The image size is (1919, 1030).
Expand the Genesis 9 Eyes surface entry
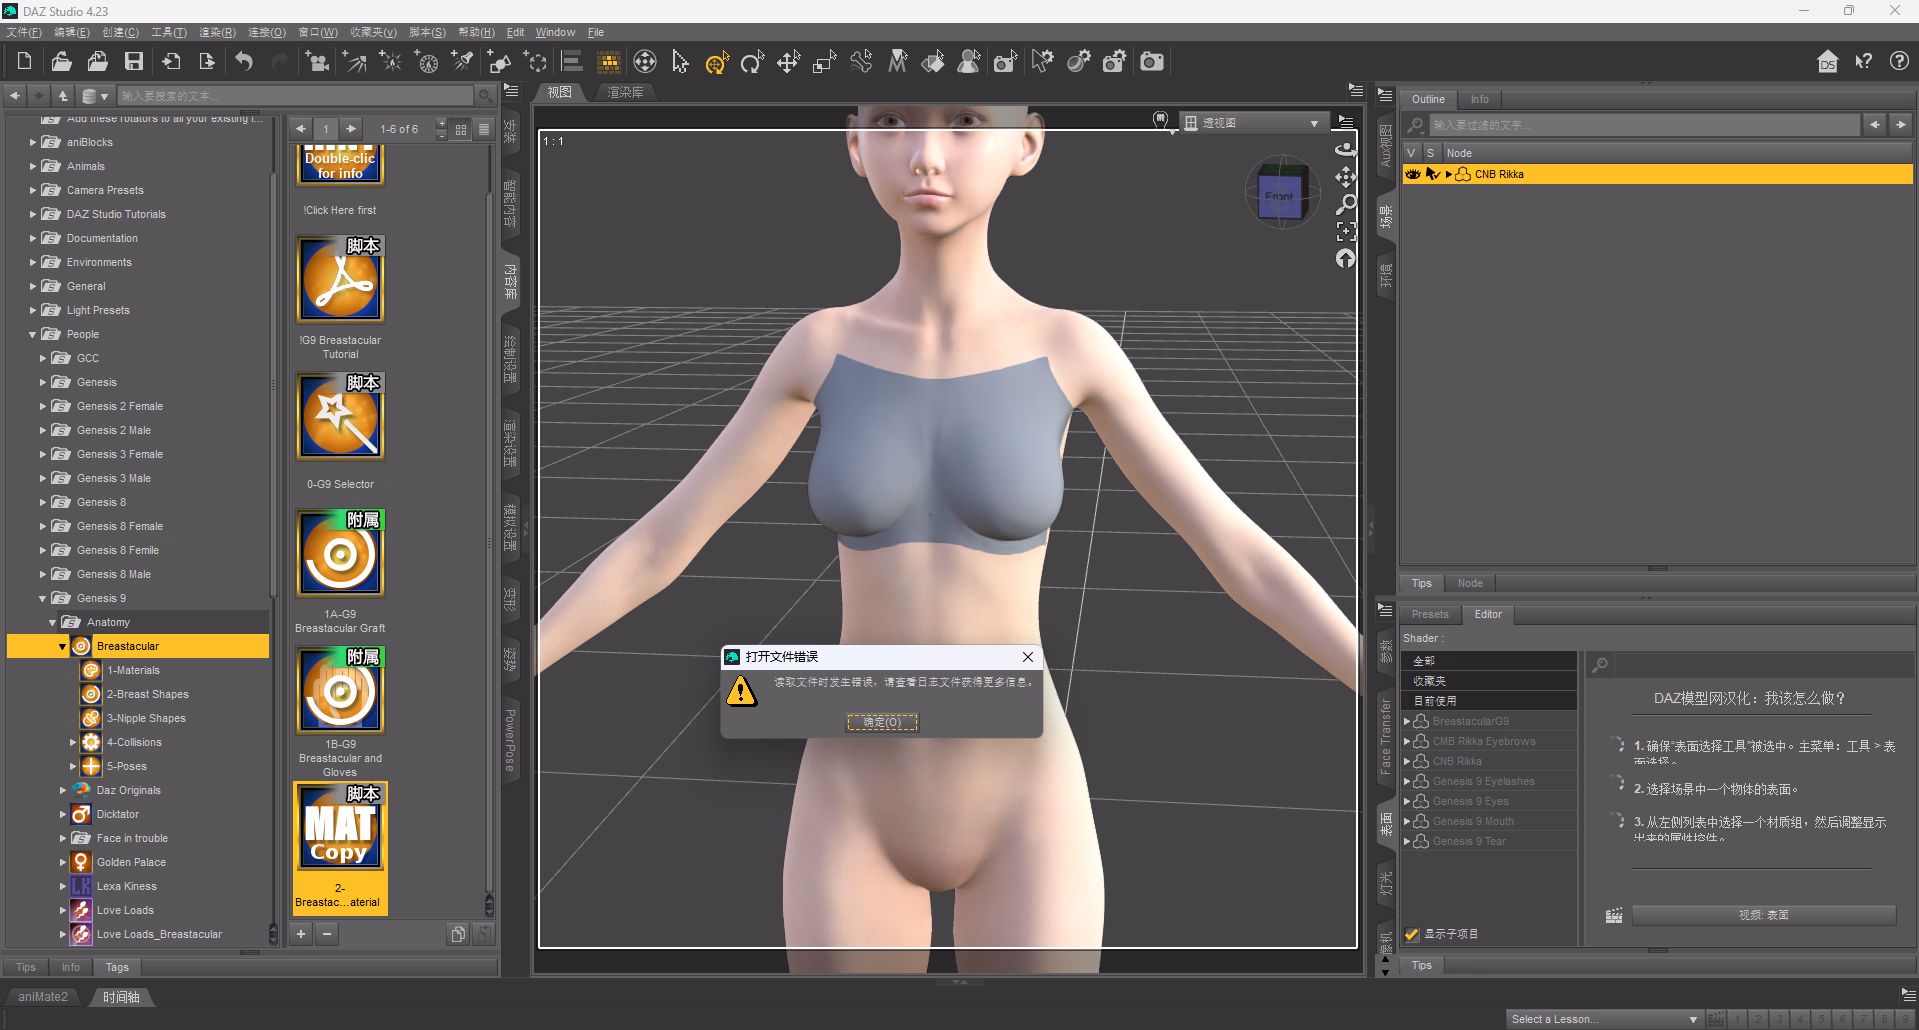[x=1407, y=801]
